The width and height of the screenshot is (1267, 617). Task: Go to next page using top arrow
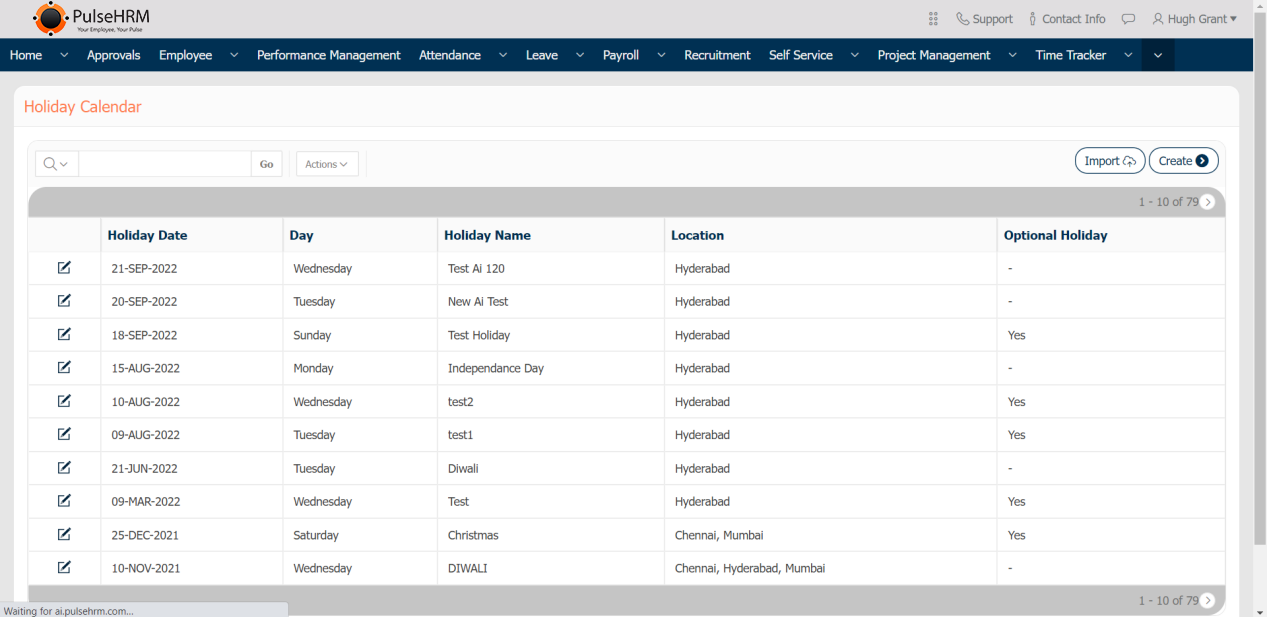[x=1208, y=202]
